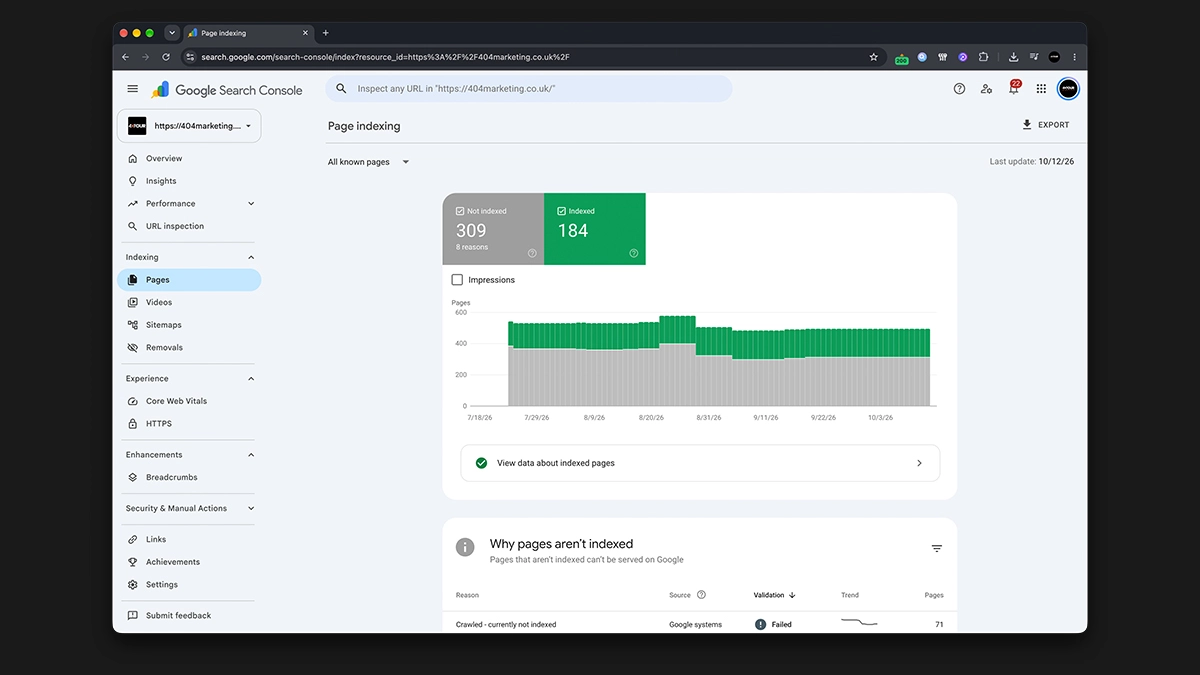The width and height of the screenshot is (1200, 675).
Task: View site information icon in address bar
Action: tap(191, 57)
